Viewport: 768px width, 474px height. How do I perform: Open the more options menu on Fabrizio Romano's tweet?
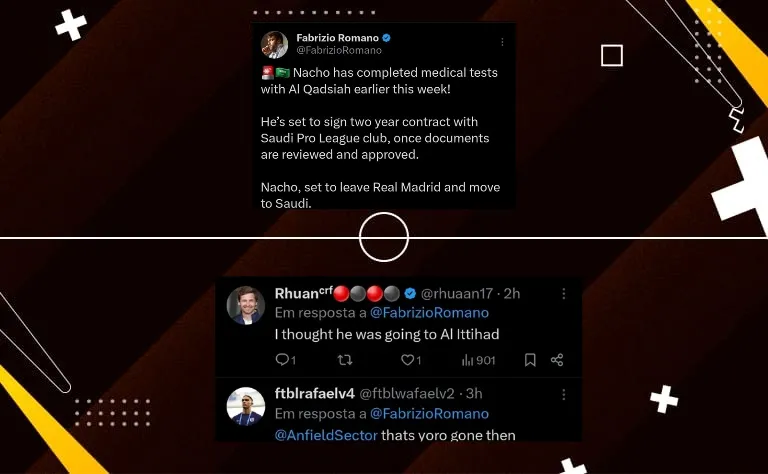(x=502, y=42)
